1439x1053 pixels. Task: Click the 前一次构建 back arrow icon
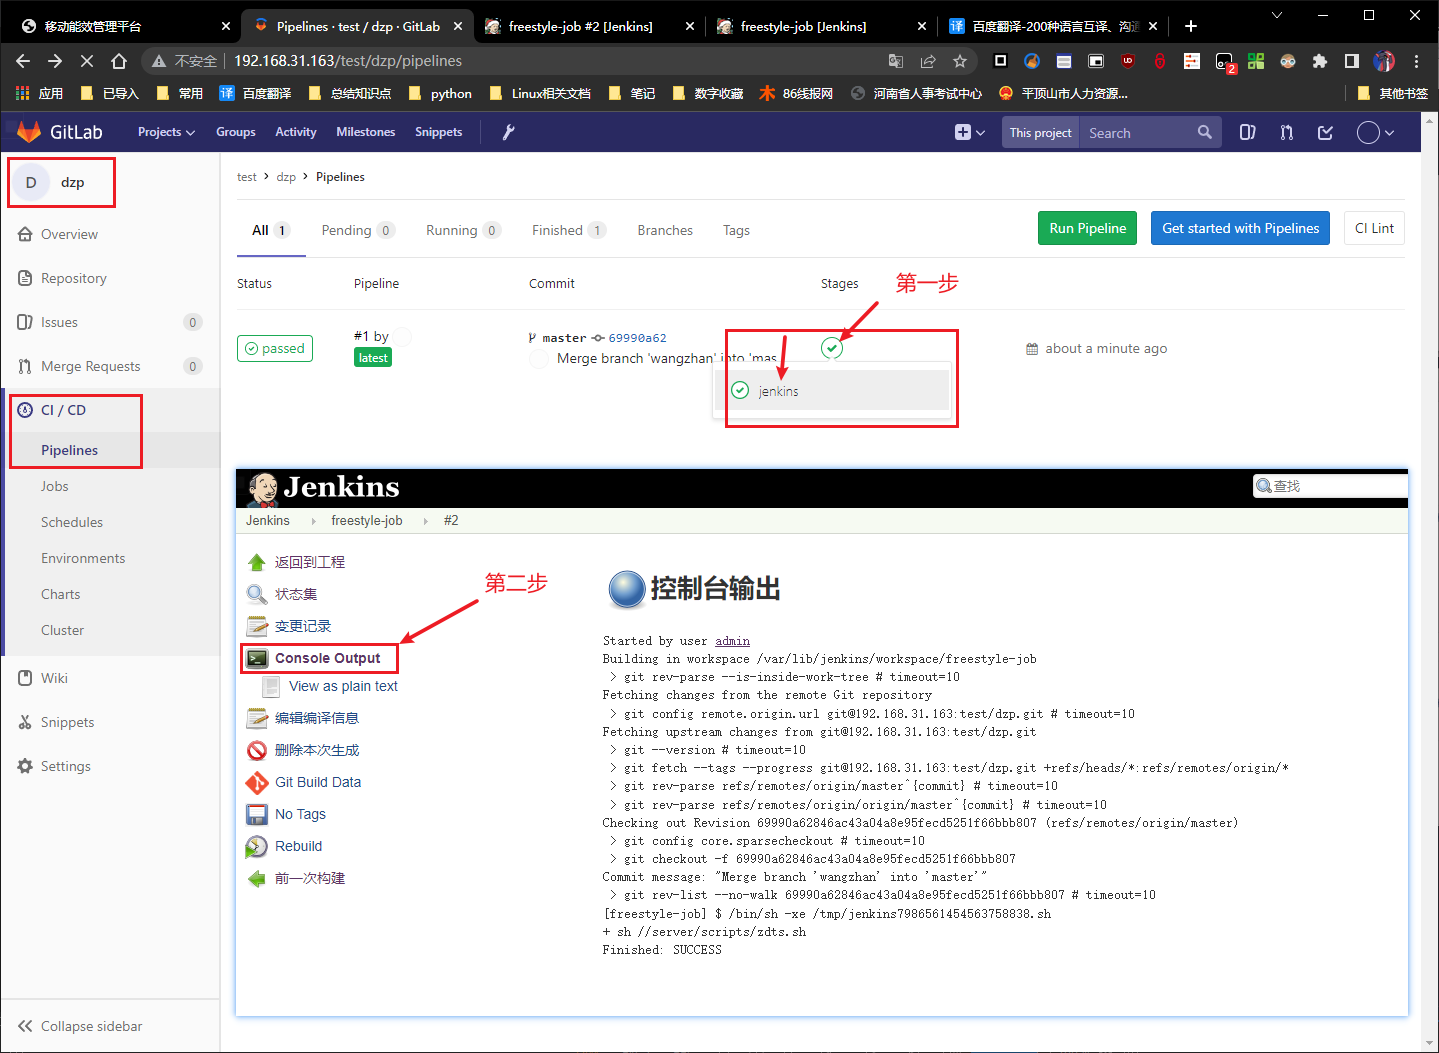coord(257,878)
